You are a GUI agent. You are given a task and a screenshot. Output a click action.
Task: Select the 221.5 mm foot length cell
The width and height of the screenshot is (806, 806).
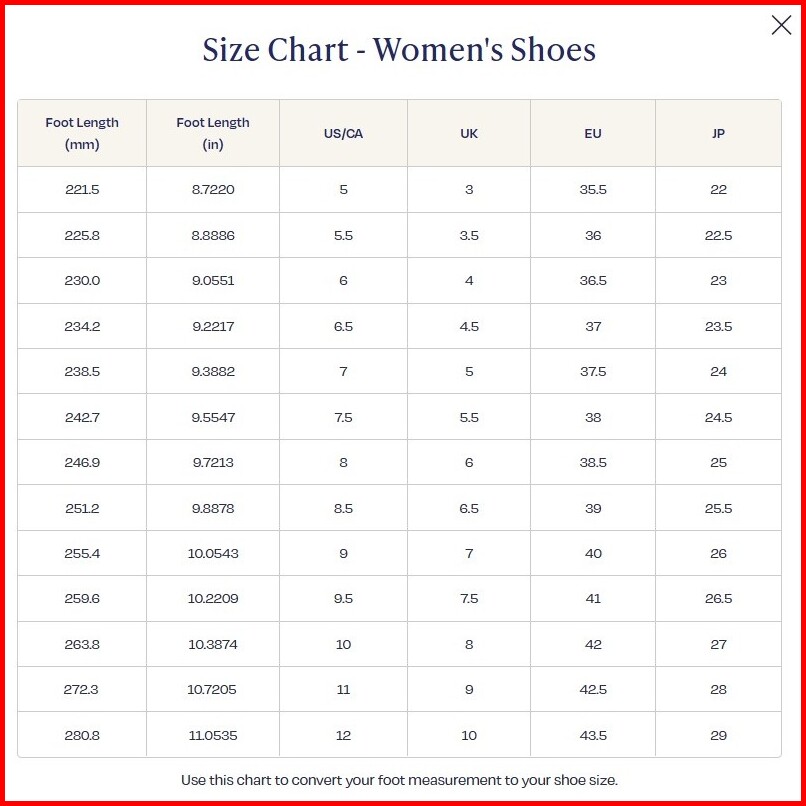point(82,190)
